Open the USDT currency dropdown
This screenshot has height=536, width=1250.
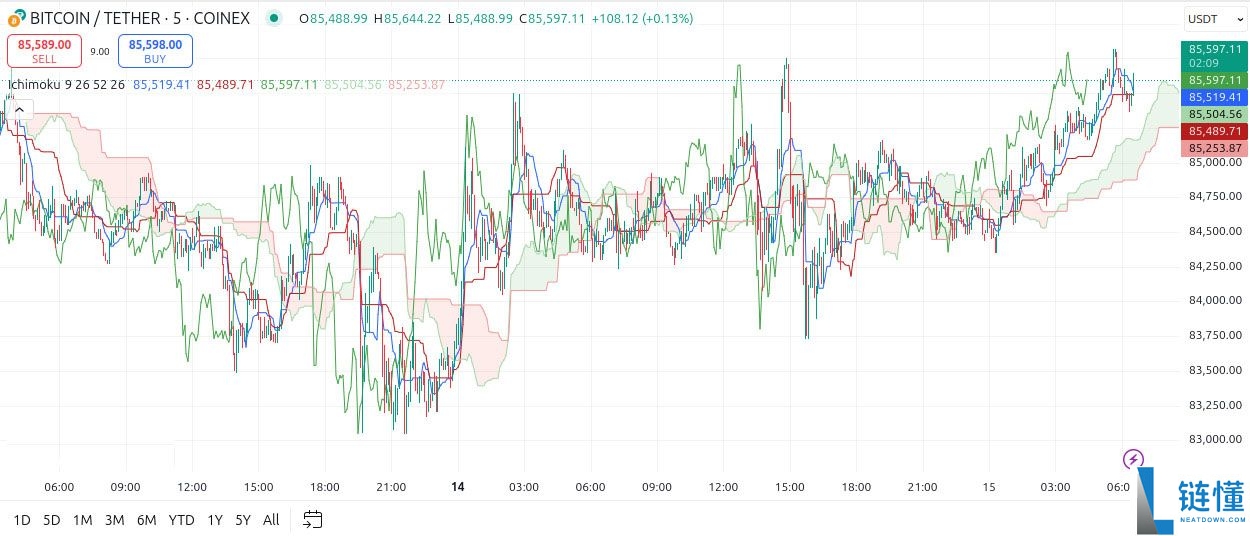pos(1208,19)
